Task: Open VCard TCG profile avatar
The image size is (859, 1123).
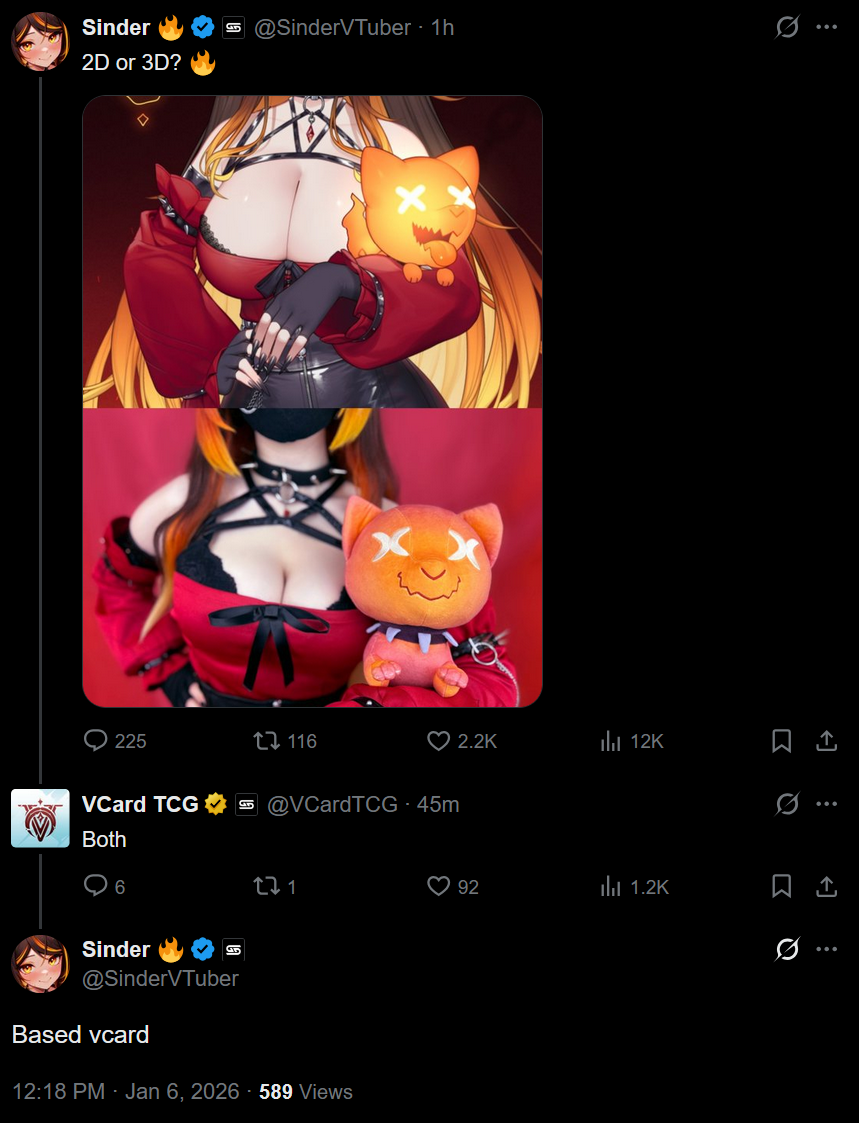Action: click(x=40, y=818)
